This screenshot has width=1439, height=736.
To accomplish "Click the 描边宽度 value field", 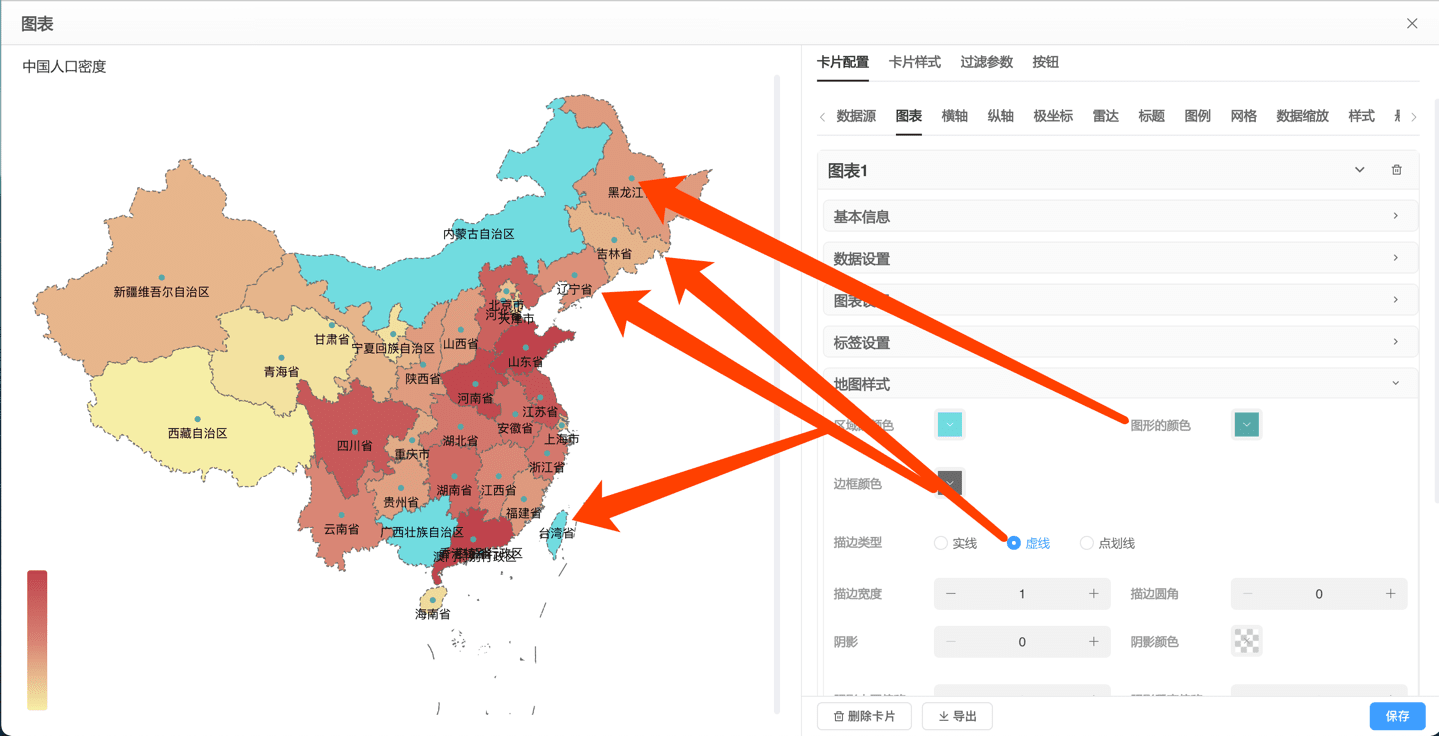I will pos(1022,594).
